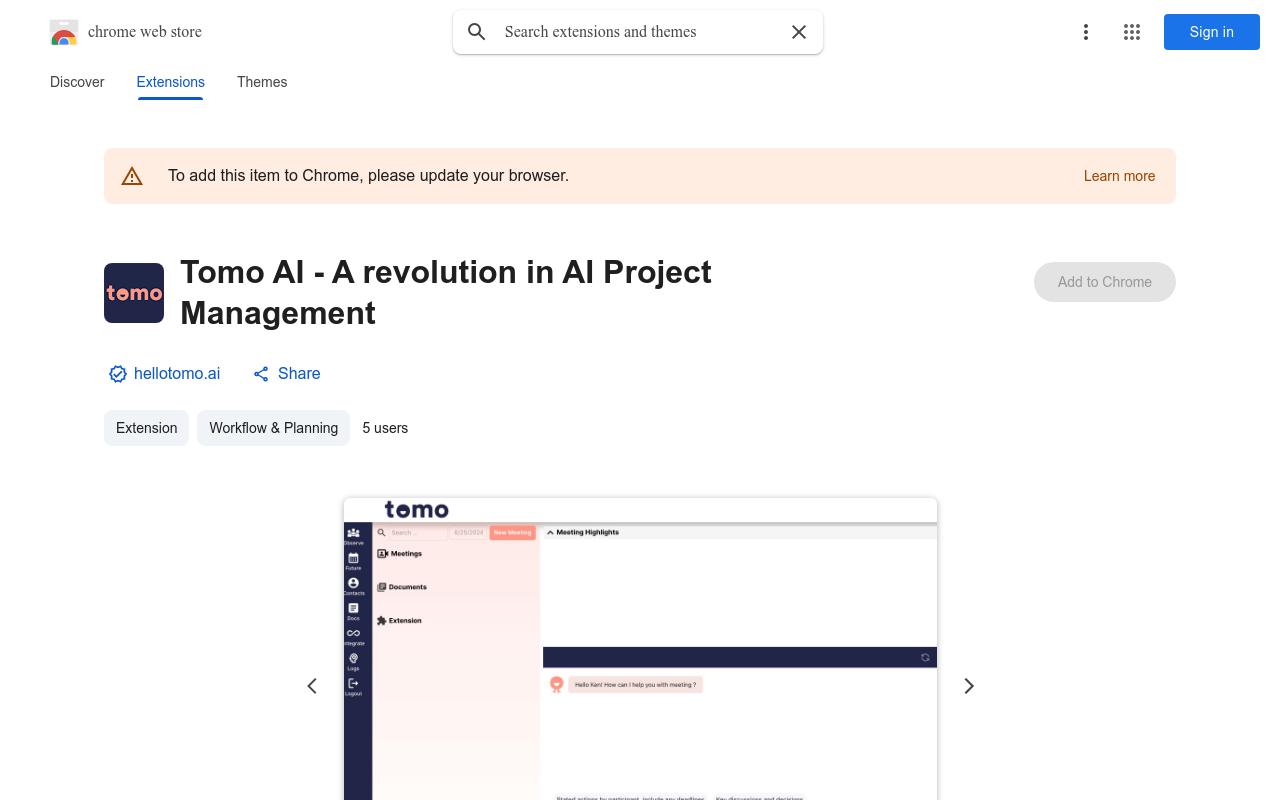This screenshot has height=800, width=1280.
Task: Click the Share text label
Action: click(x=299, y=373)
